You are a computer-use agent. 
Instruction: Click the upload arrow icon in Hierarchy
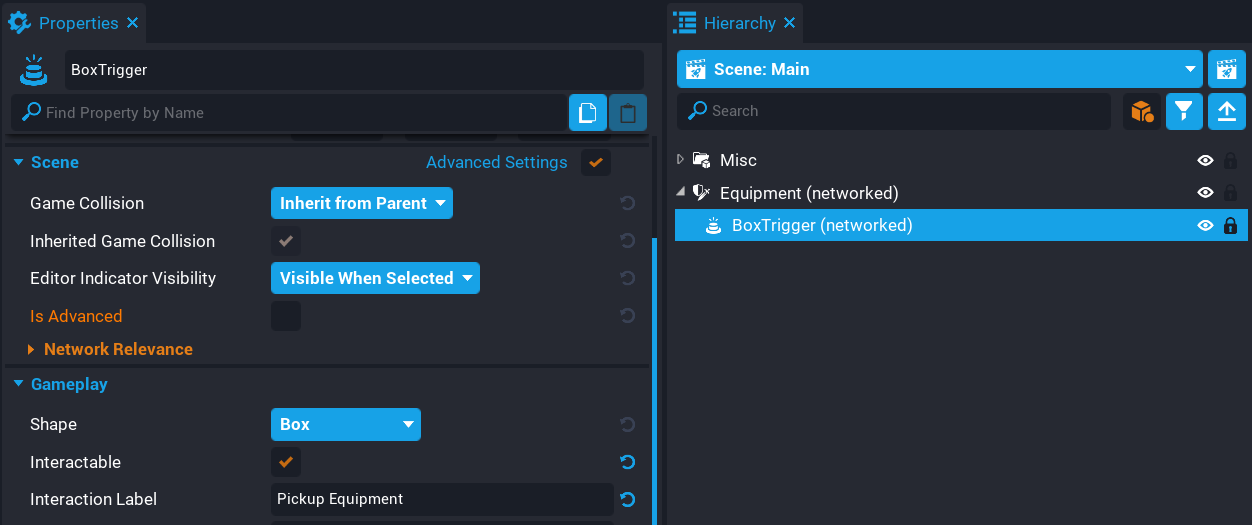pos(1226,111)
